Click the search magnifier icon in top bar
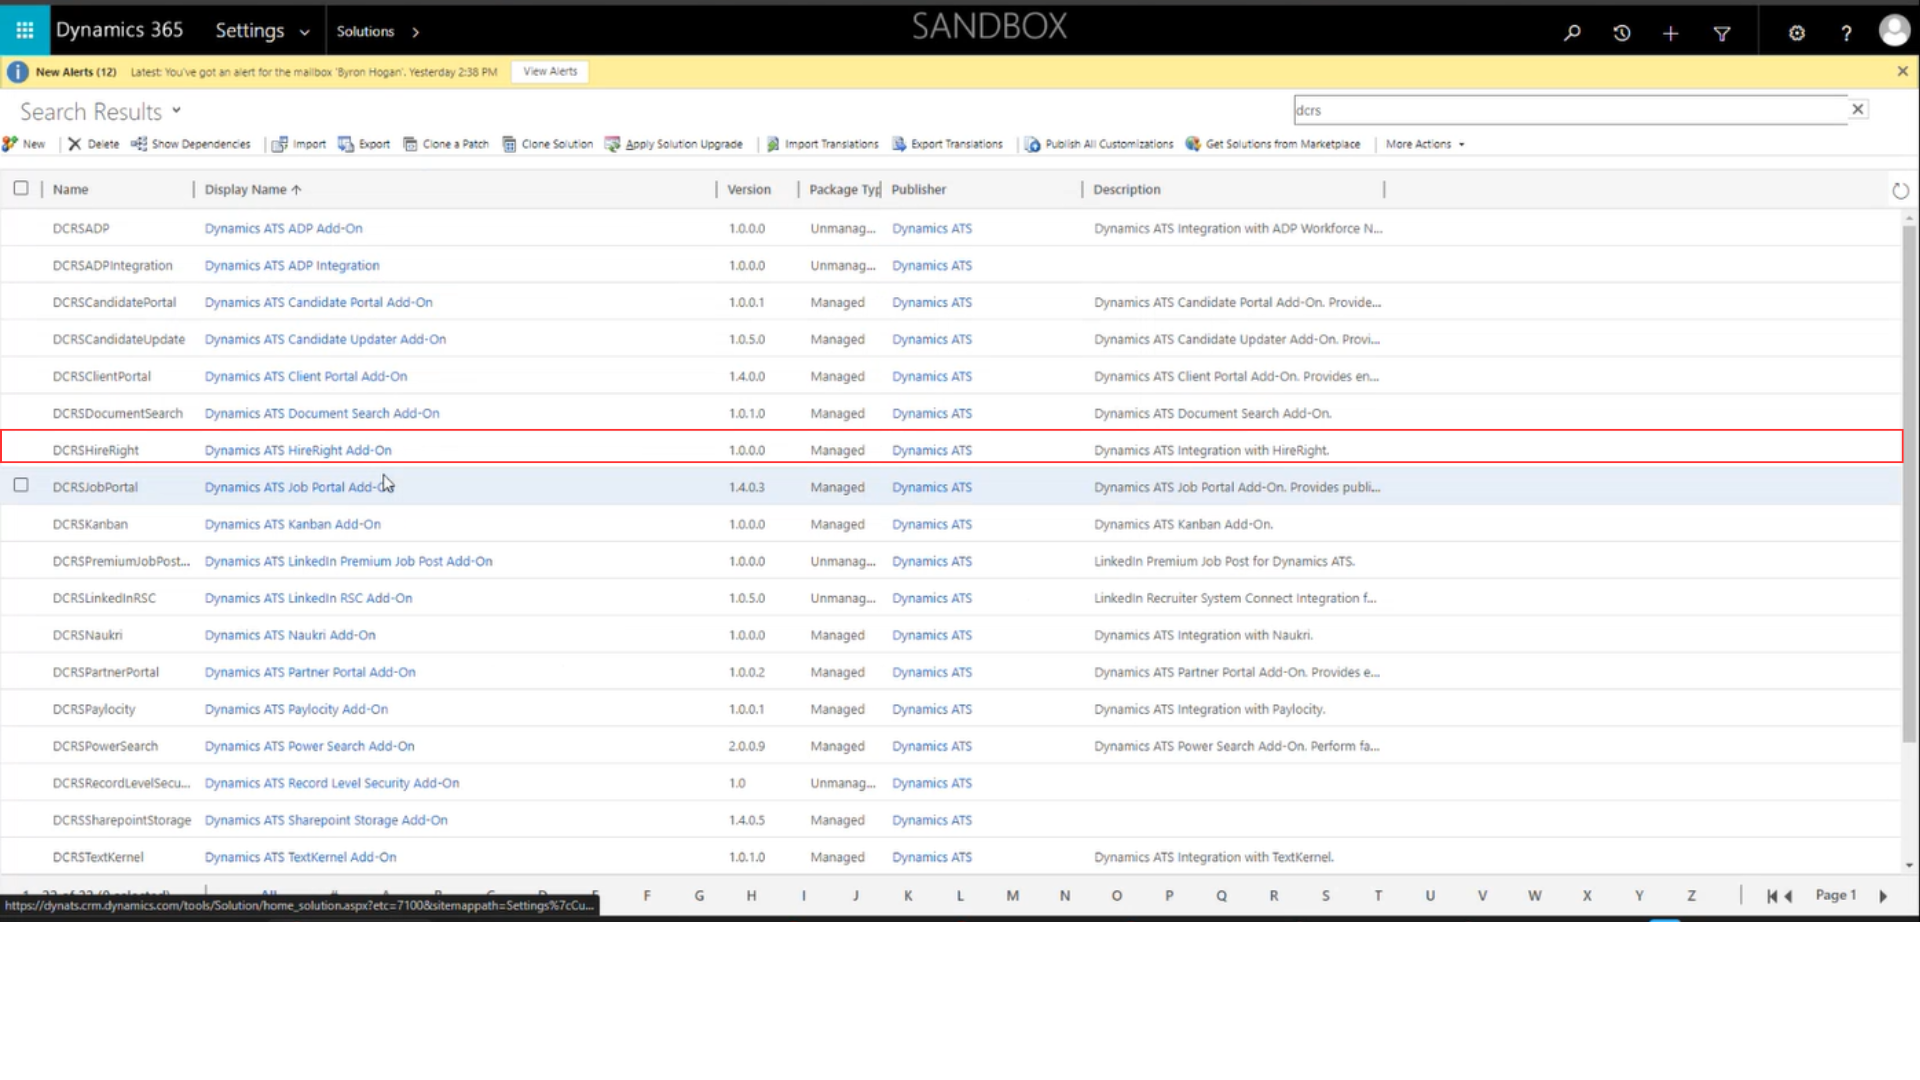Viewport: 1920px width, 1080px height. tap(1572, 33)
